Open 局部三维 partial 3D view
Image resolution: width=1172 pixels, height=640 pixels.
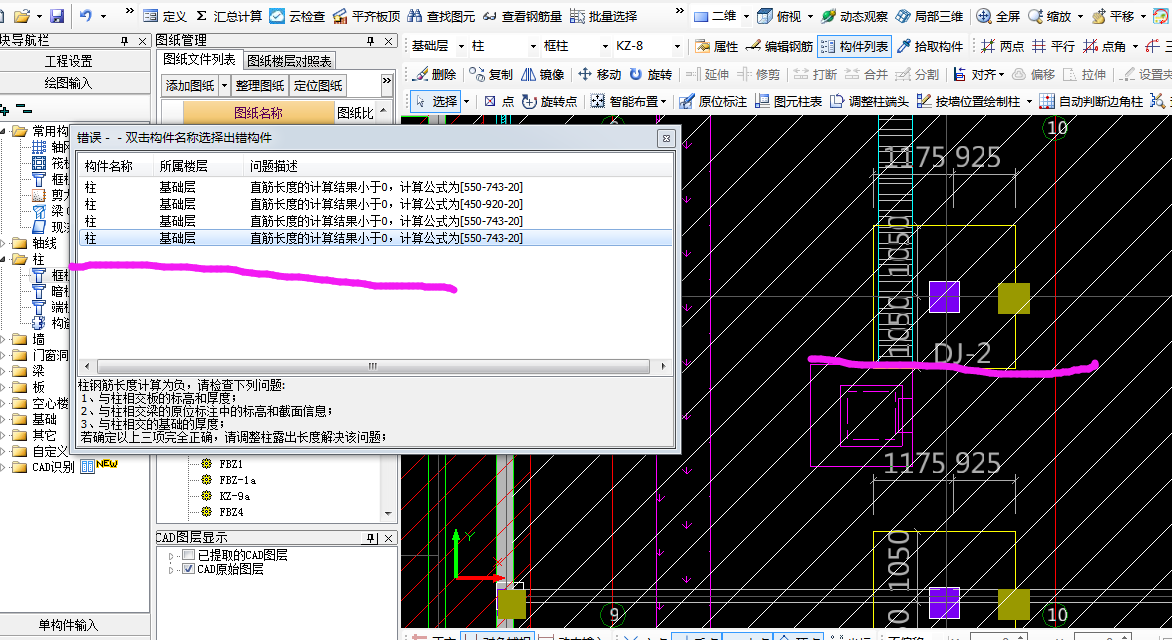[x=929, y=16]
